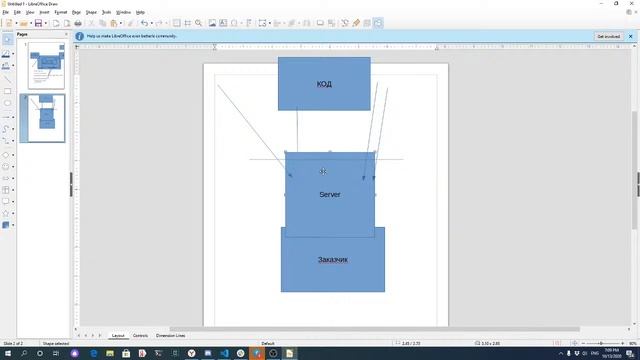Toggle Glue Points editing
This screenshot has width=640, height=360.
point(356,23)
